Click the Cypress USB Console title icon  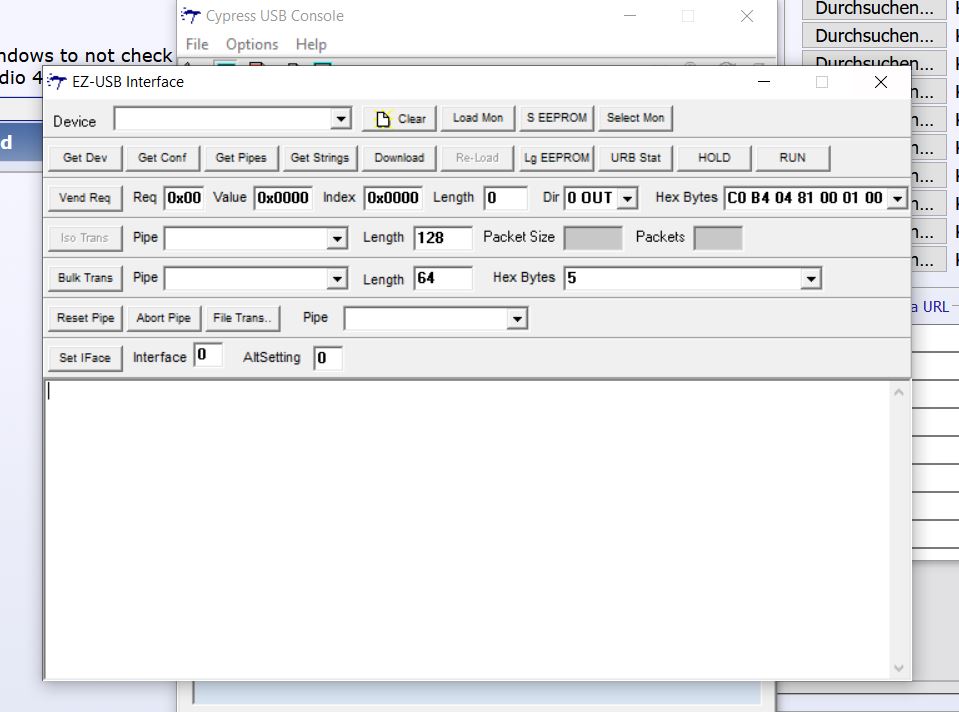coord(191,15)
